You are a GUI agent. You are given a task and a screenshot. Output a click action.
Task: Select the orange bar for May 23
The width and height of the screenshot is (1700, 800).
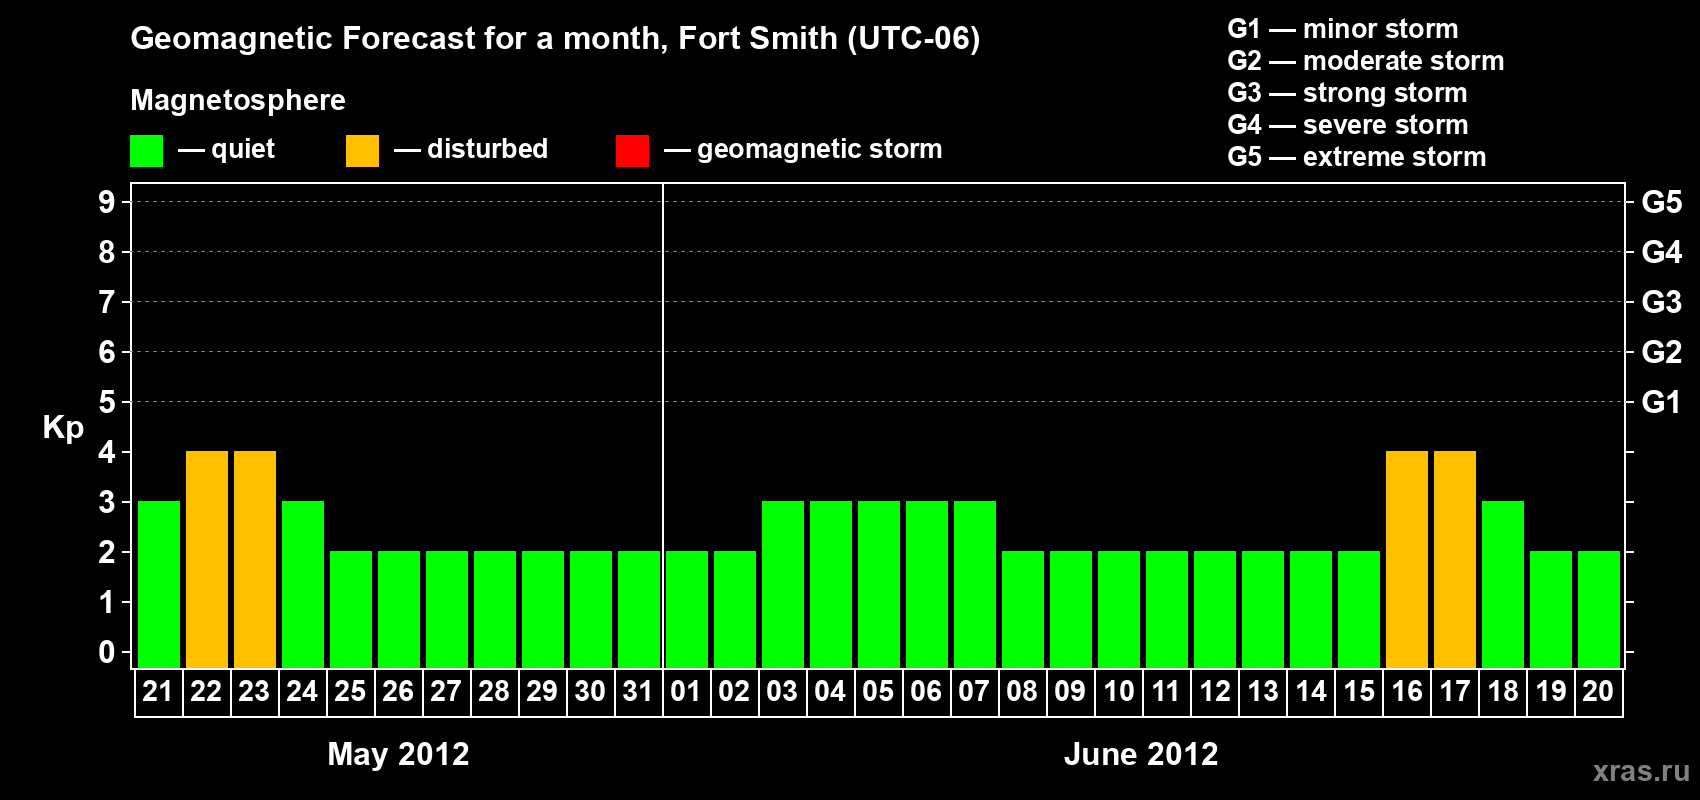coord(255,559)
